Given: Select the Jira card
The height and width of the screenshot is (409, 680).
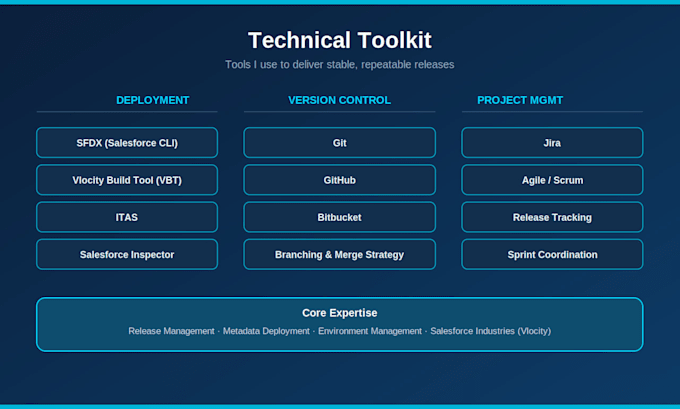Looking at the screenshot, I should (x=552, y=143).
